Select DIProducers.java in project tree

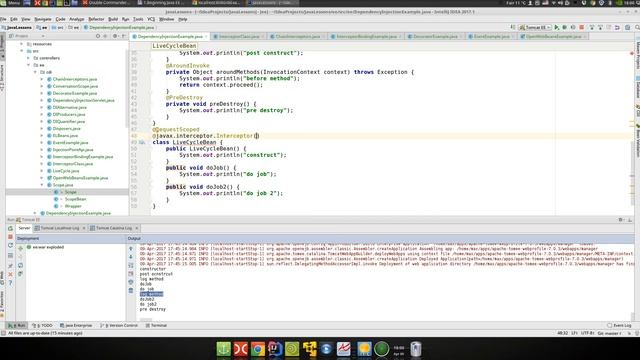pos(69,114)
